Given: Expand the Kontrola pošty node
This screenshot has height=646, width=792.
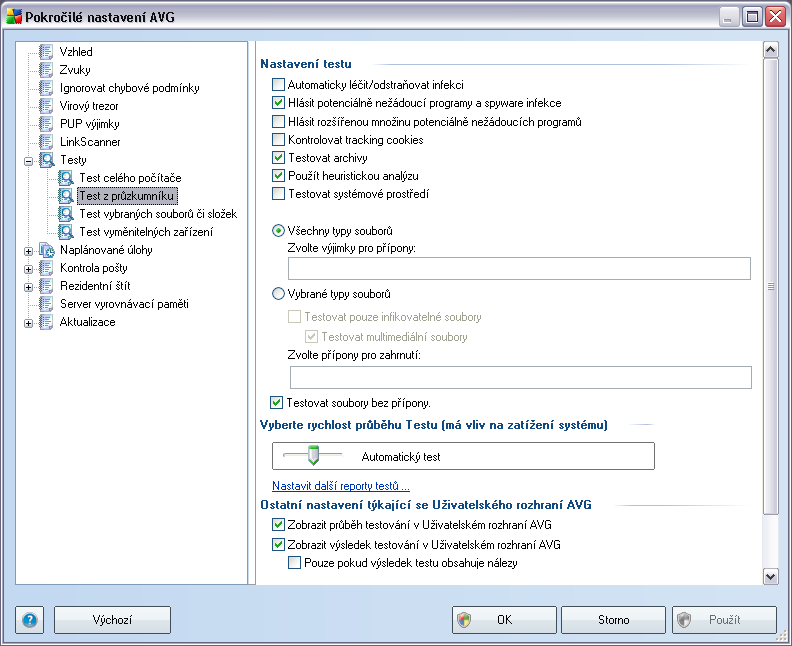Looking at the screenshot, I should point(29,269).
